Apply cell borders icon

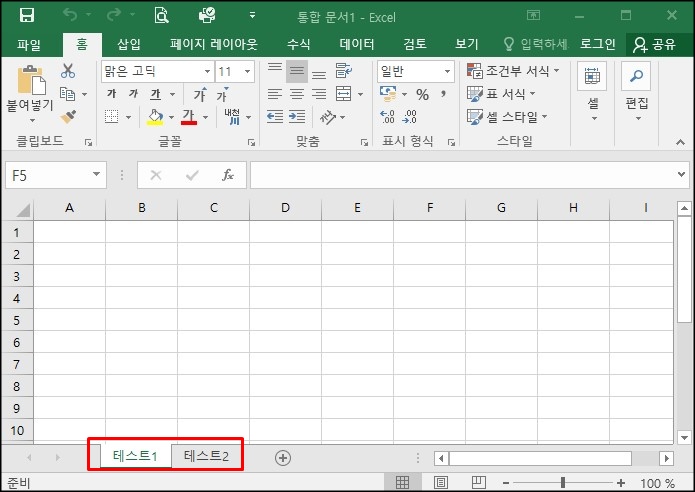point(112,117)
